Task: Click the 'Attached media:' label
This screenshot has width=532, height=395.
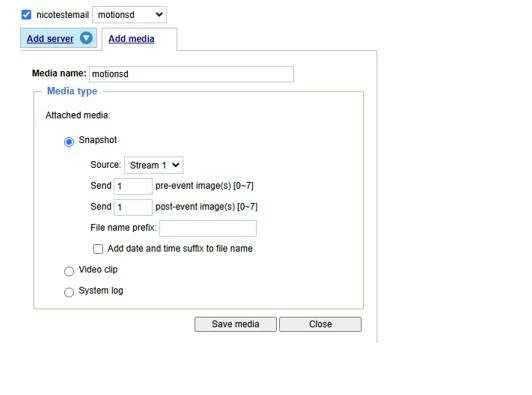Action: [78, 115]
